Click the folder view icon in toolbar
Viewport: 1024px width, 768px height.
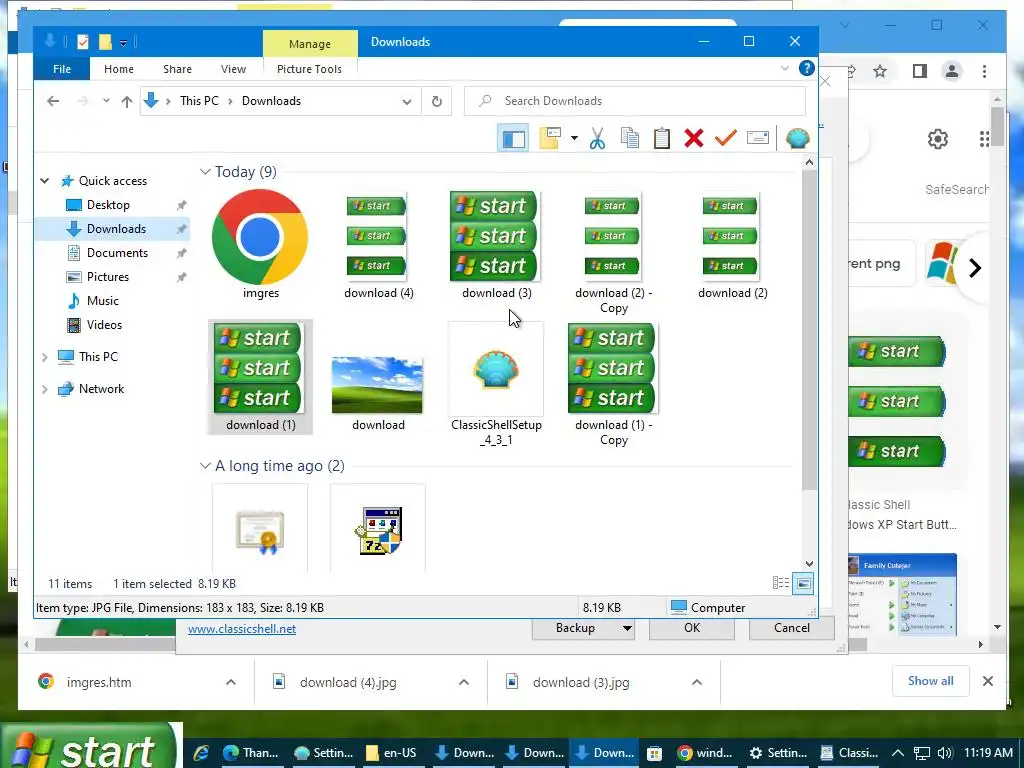[x=550, y=138]
